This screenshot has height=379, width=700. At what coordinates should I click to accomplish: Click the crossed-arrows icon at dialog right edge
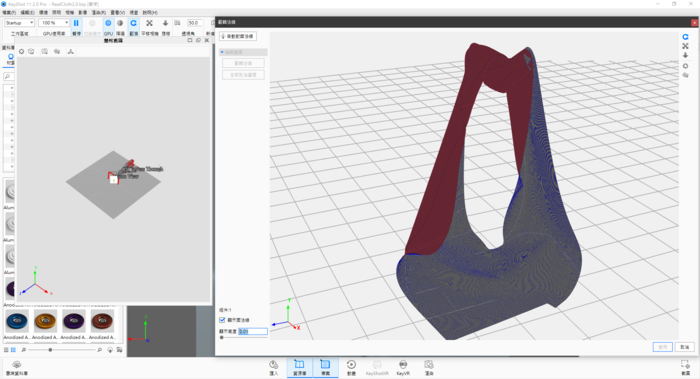685,46
